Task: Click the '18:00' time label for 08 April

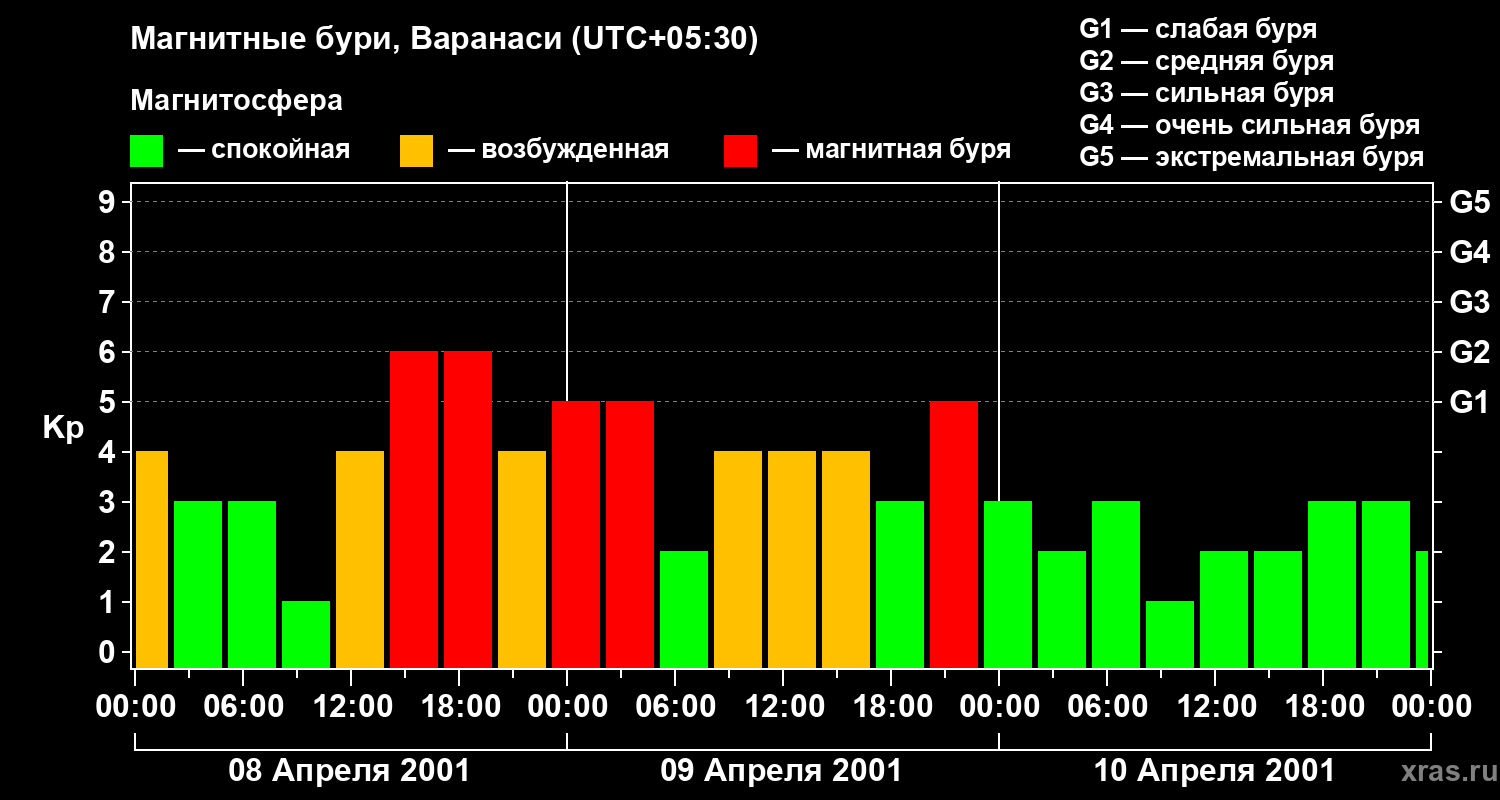Action: pyautogui.click(x=460, y=707)
